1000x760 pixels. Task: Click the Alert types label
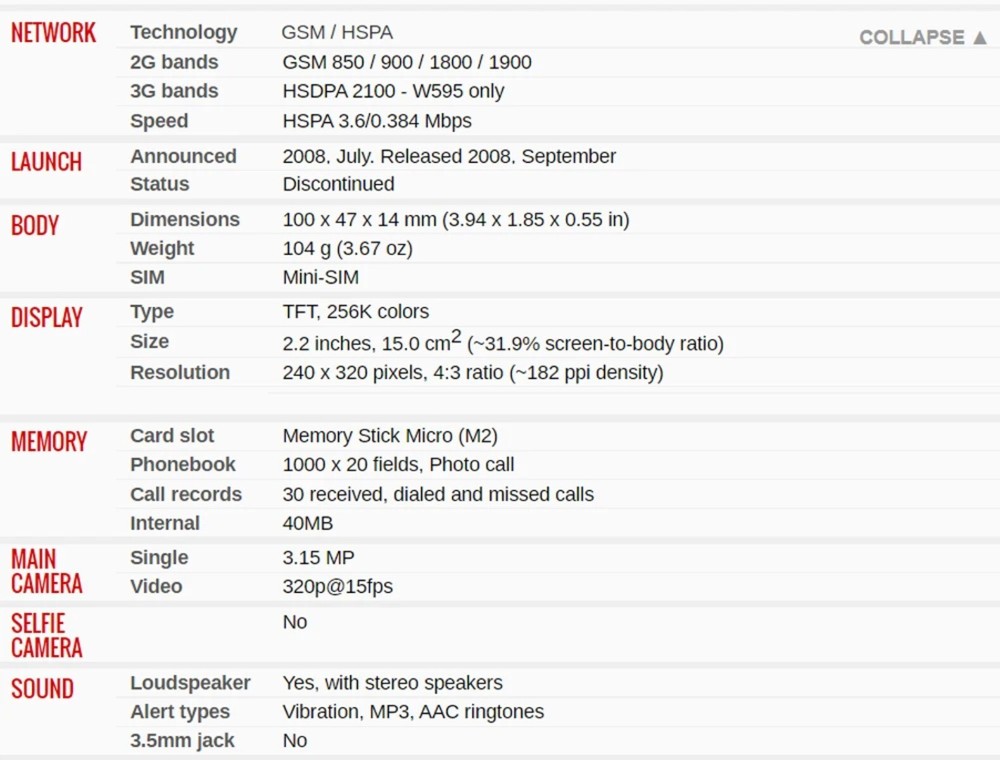coord(179,712)
